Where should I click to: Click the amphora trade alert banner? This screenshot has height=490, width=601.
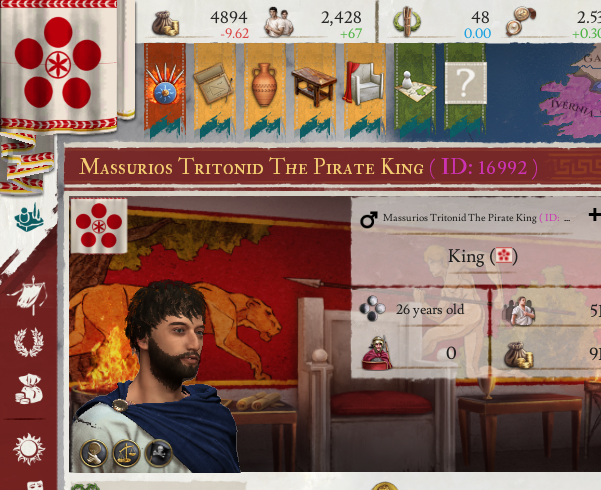[264, 90]
